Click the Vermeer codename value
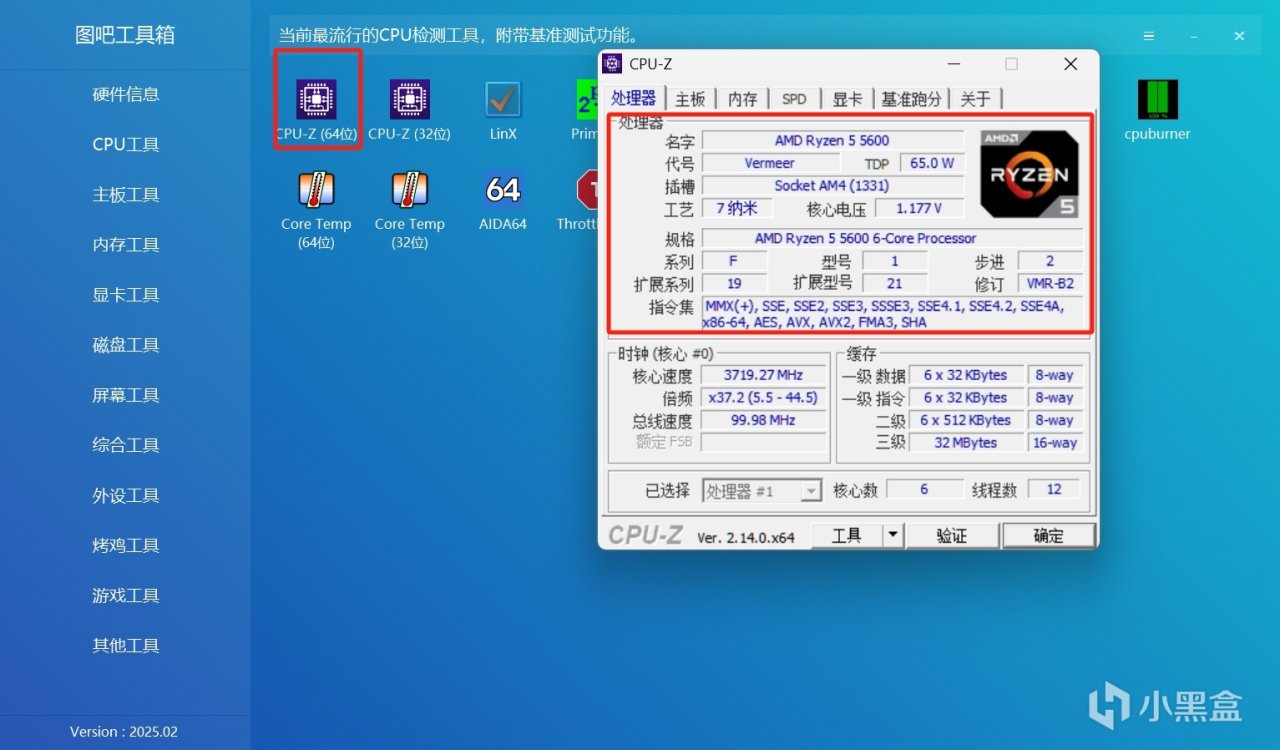The image size is (1280, 750). (770, 163)
